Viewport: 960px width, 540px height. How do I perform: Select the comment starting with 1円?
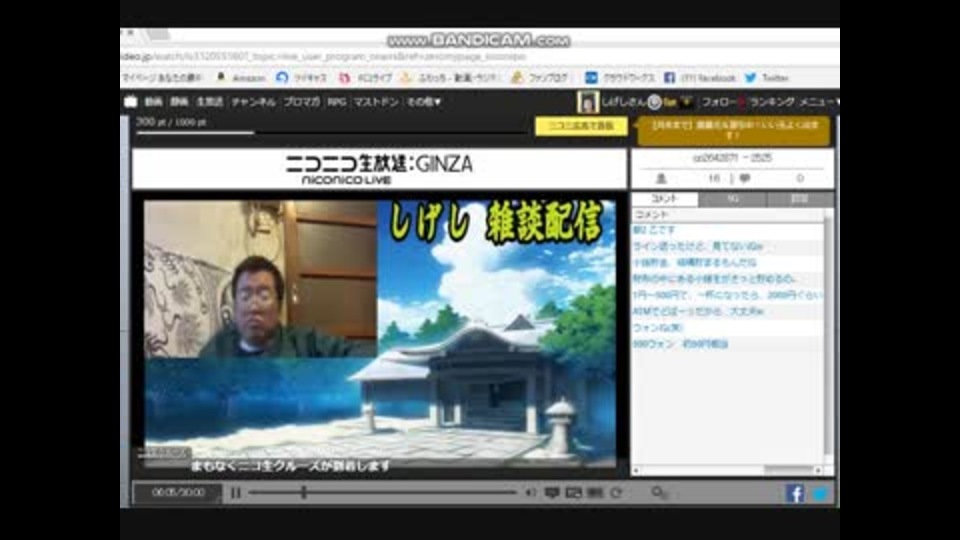[727, 295]
